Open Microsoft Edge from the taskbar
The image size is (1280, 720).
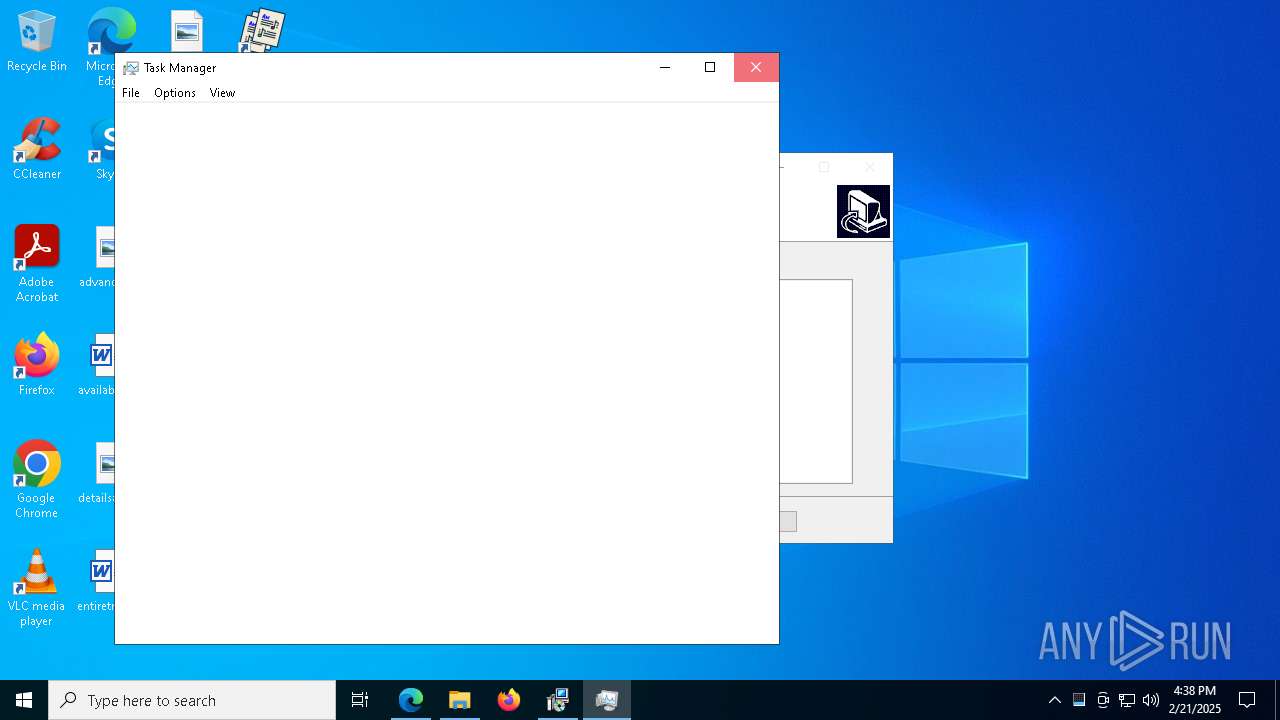(x=410, y=700)
